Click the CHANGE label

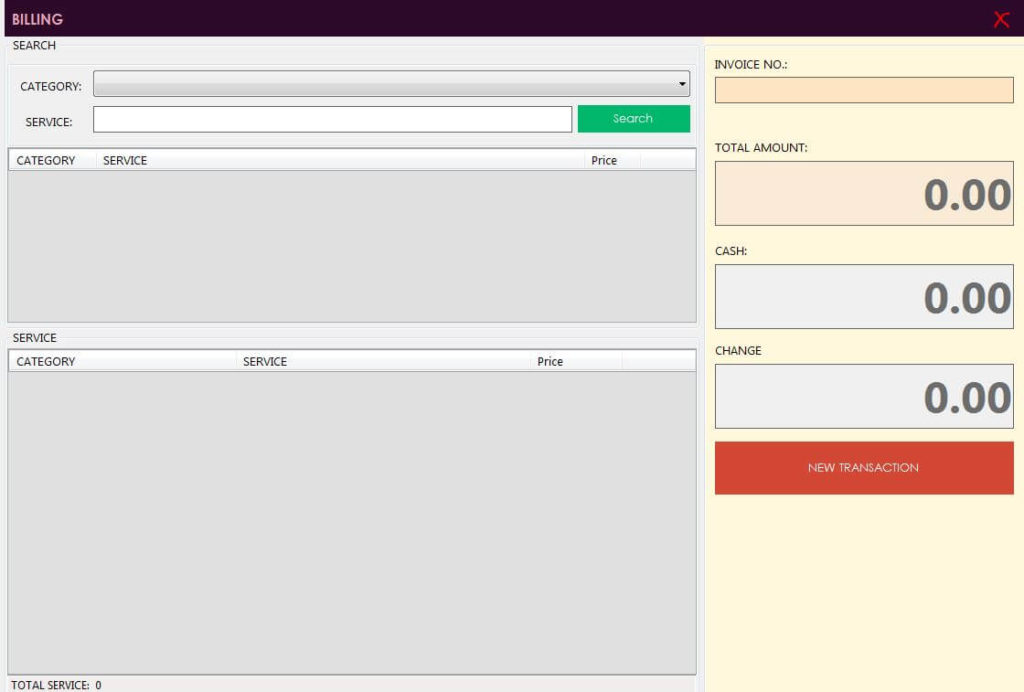738,351
